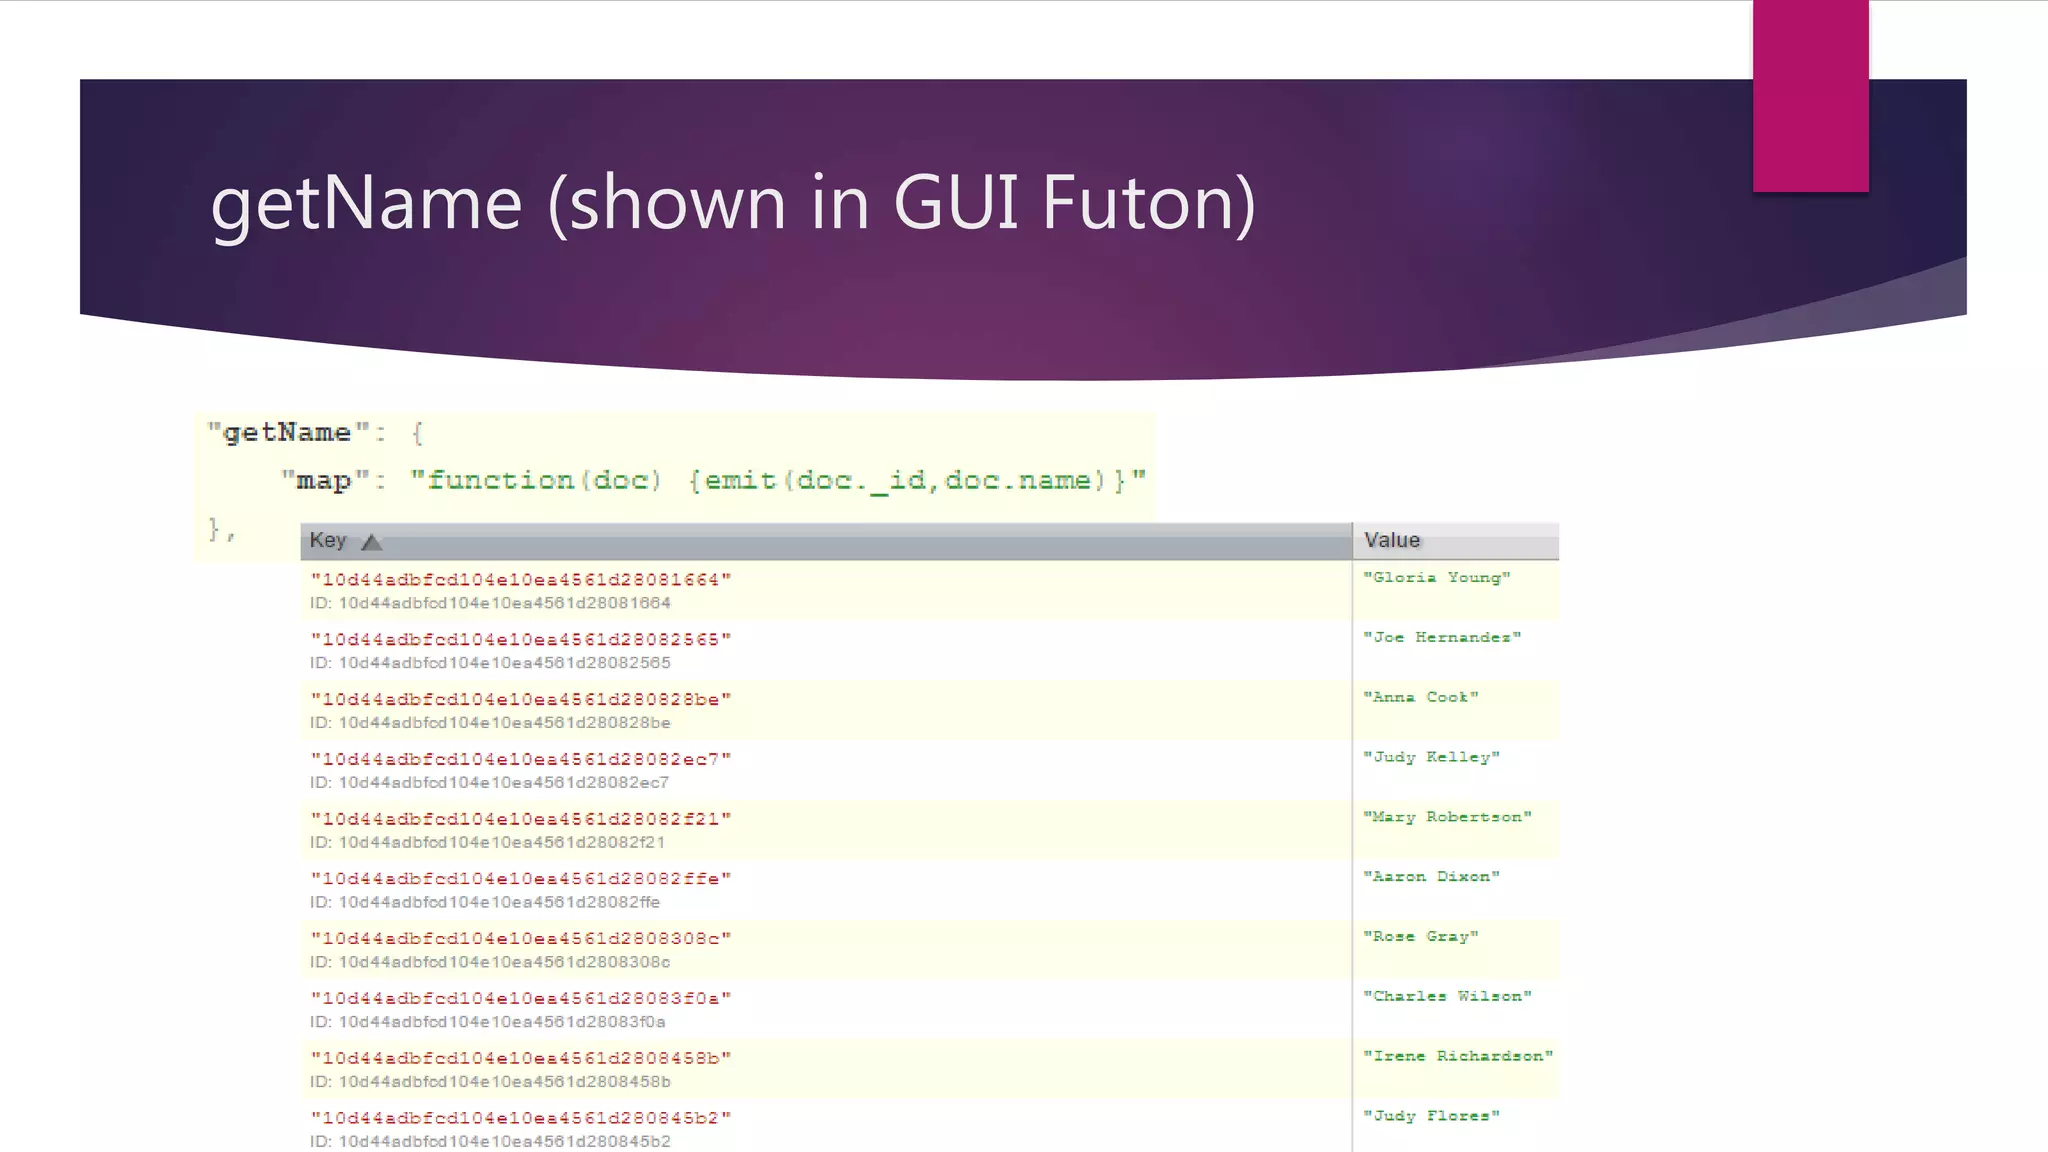Select the Value column header
Viewport: 2048px width, 1152px height.
click(x=1456, y=541)
